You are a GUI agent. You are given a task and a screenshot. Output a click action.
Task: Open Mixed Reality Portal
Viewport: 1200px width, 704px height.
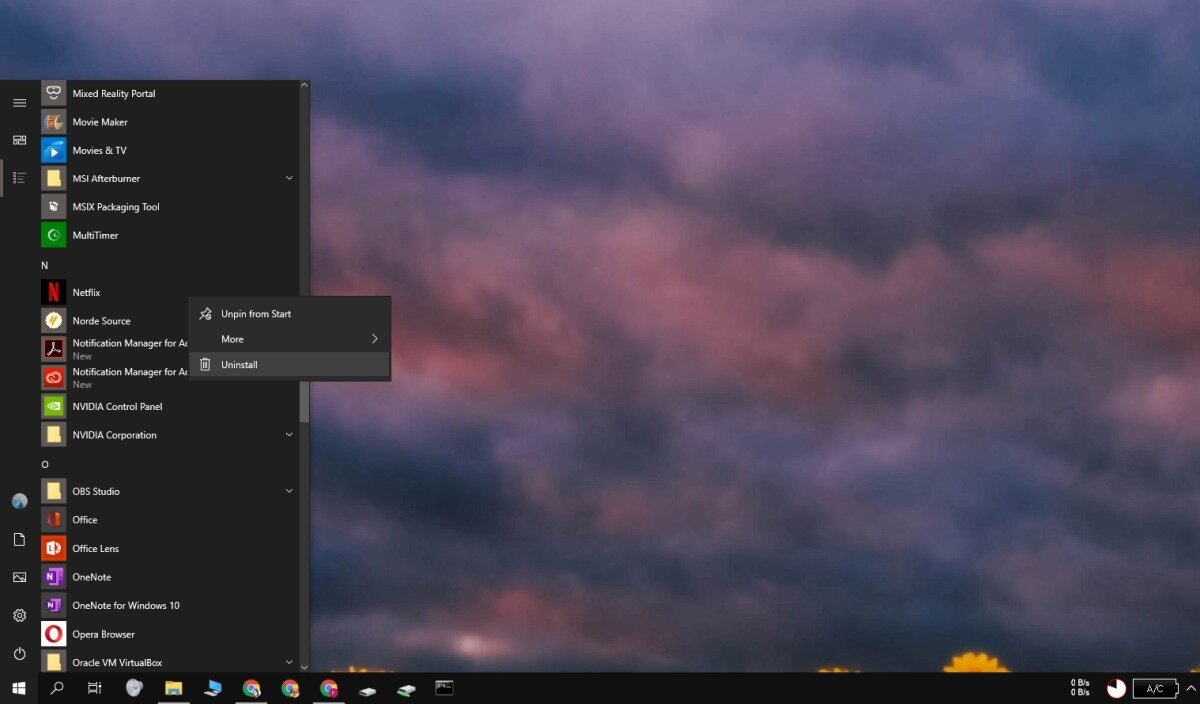tap(112, 93)
